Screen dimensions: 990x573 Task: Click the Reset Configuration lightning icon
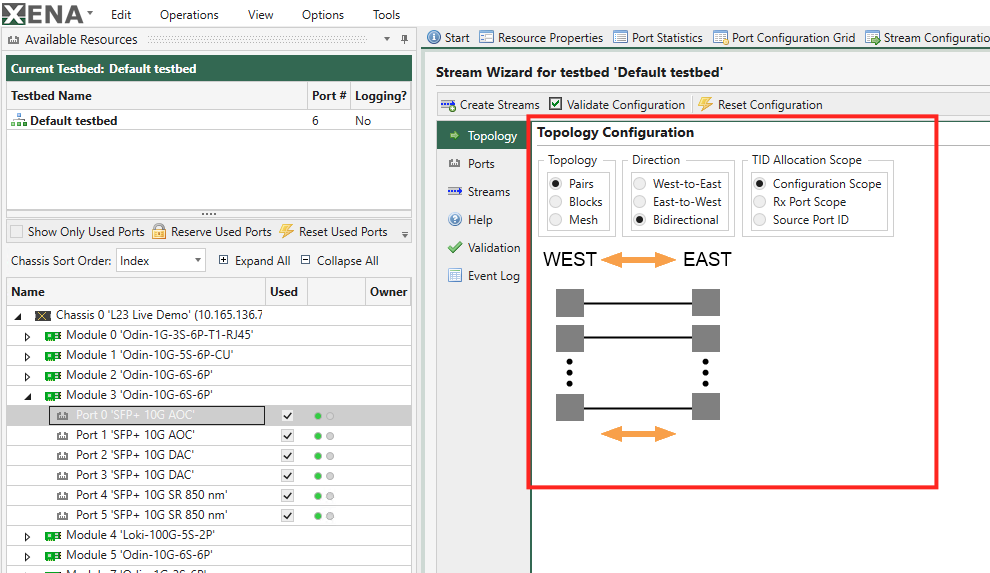(706, 104)
